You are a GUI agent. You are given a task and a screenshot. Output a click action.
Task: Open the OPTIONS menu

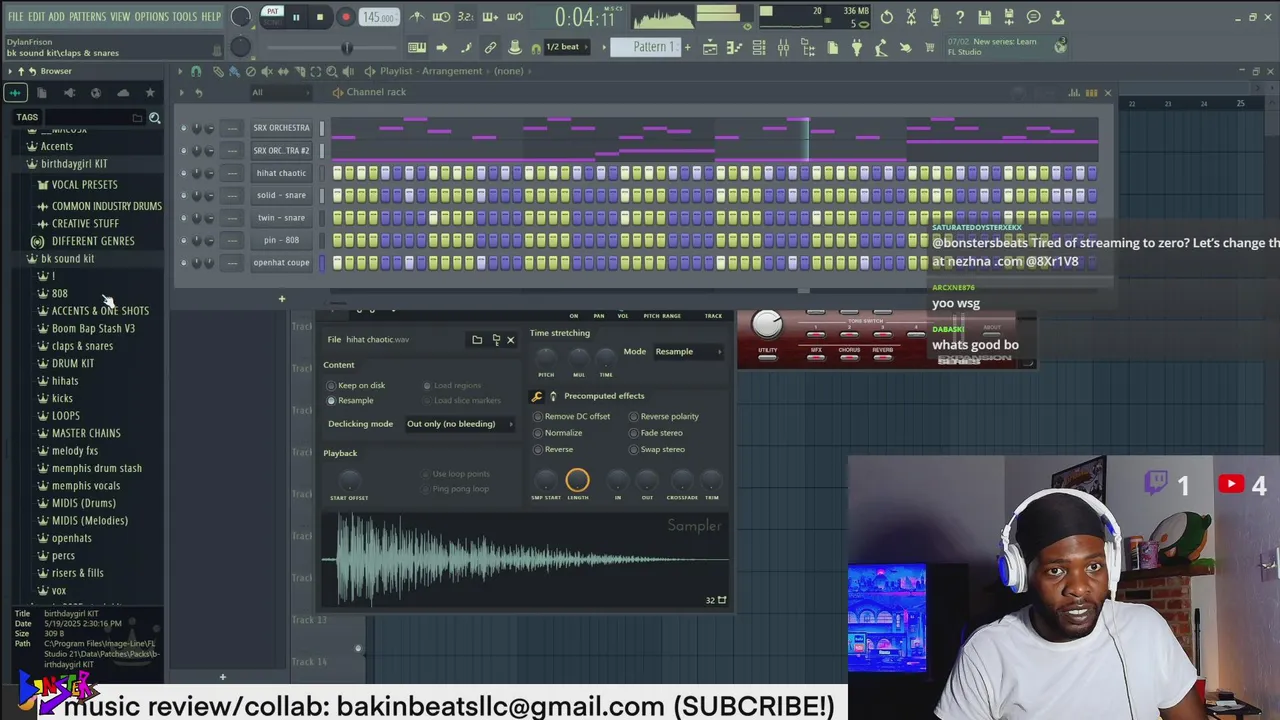click(151, 17)
